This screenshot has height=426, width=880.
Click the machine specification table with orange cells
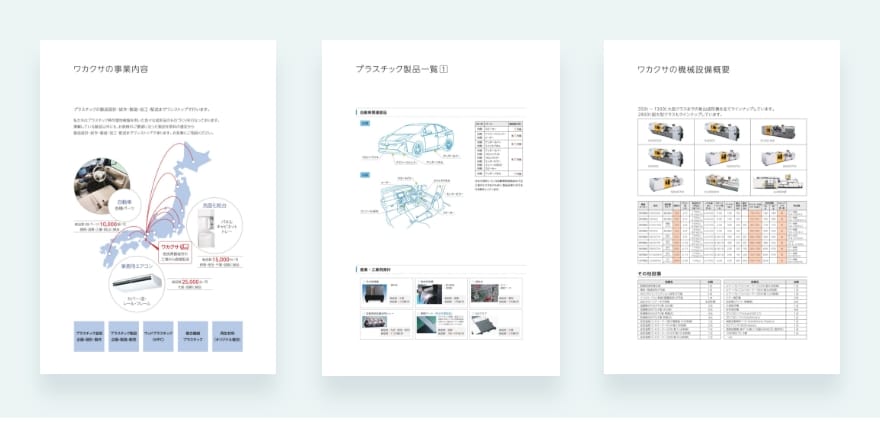click(x=721, y=231)
